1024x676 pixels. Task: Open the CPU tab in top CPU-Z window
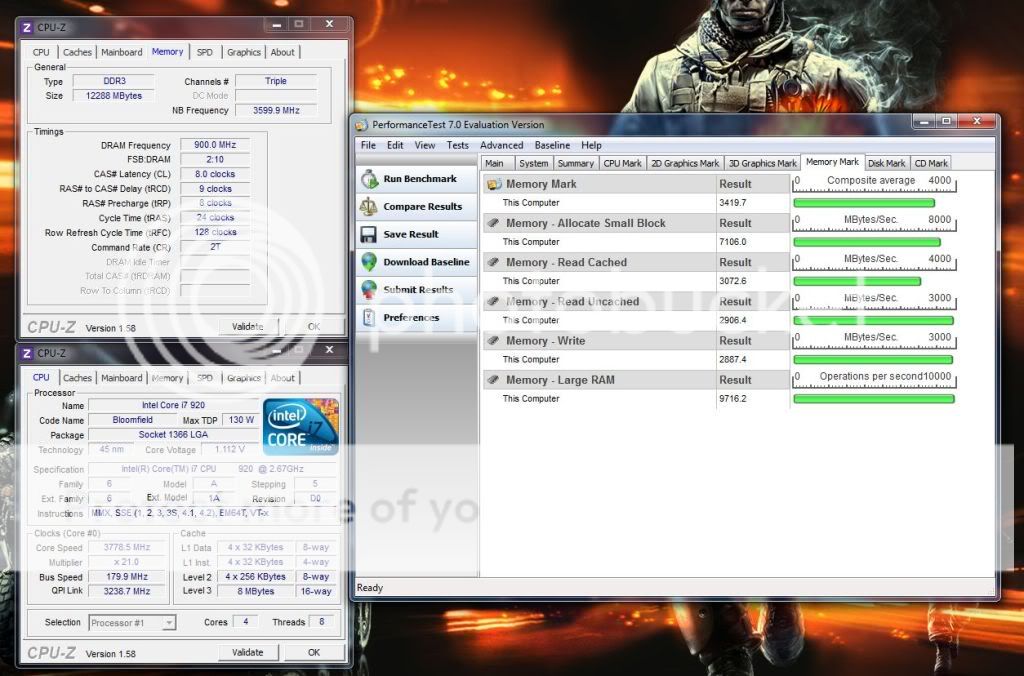pos(41,52)
